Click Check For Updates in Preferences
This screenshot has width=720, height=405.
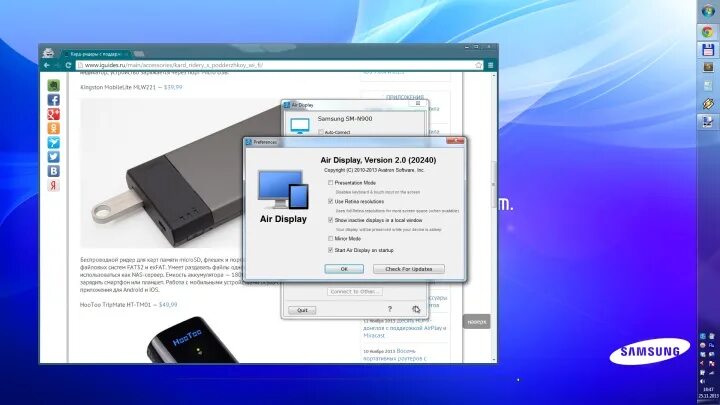[x=409, y=269]
